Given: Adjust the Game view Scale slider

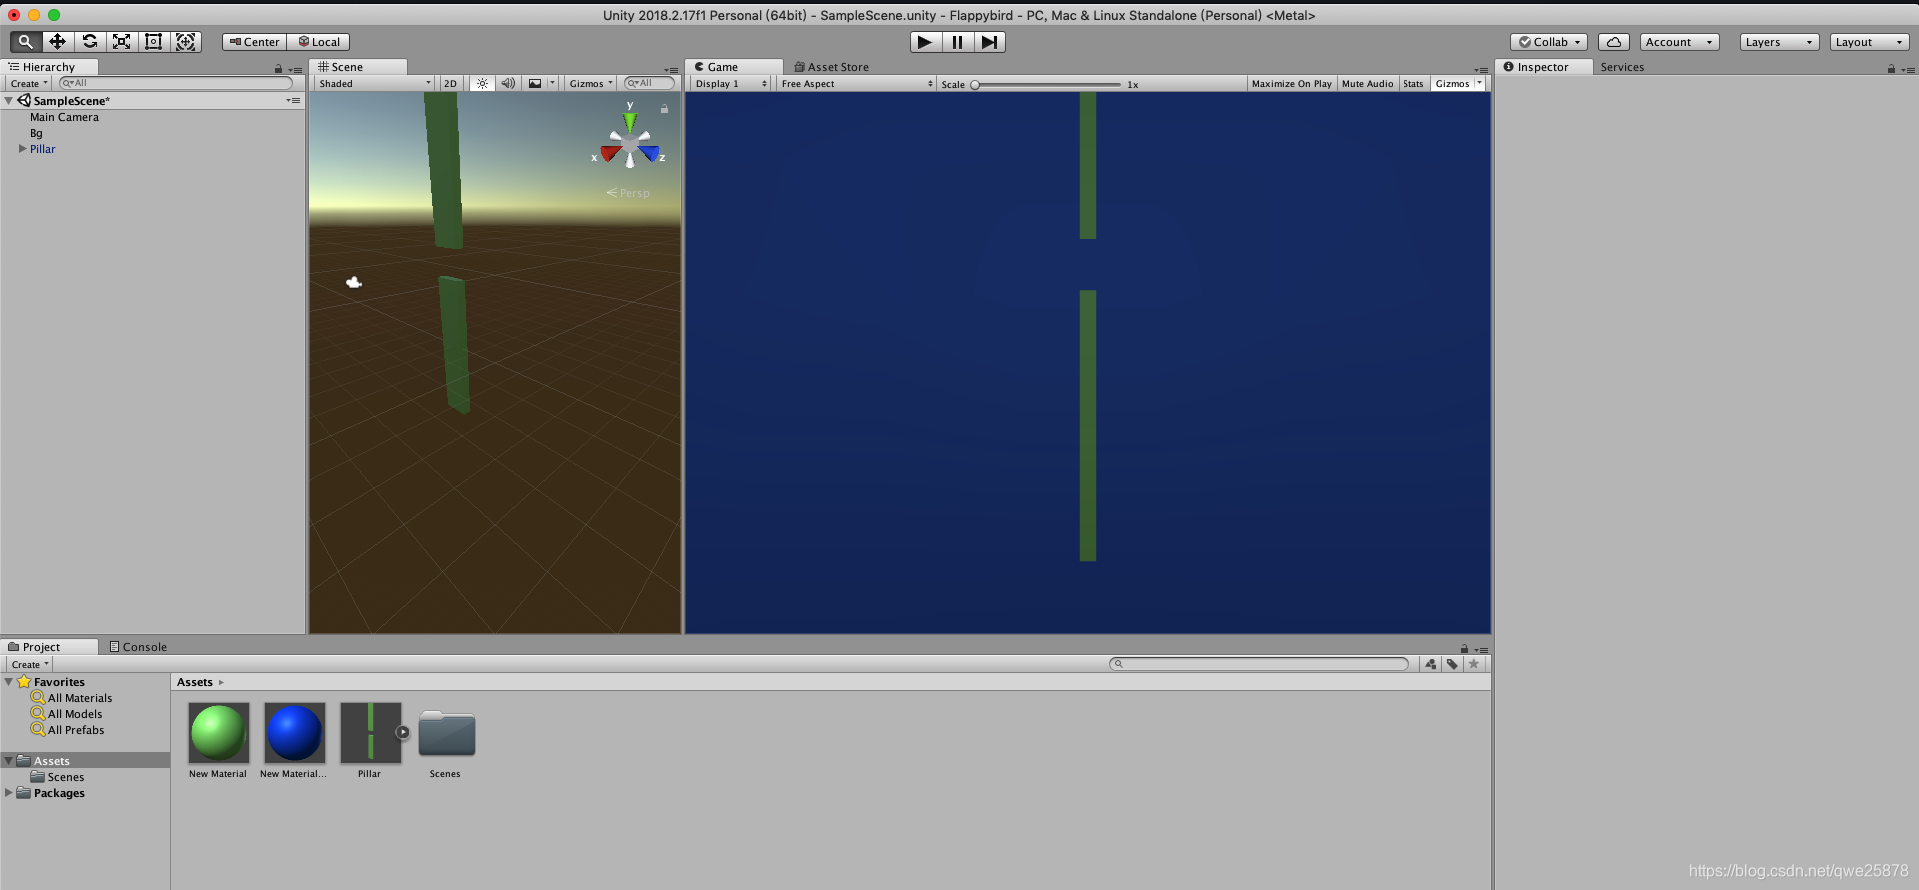Looking at the screenshot, I should (x=1046, y=85).
